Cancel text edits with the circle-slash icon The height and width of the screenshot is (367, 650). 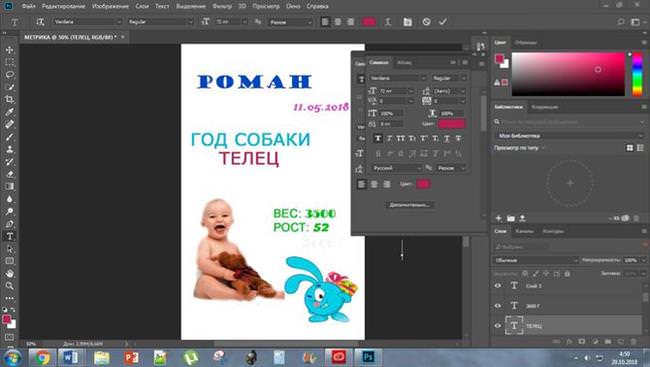coord(426,22)
